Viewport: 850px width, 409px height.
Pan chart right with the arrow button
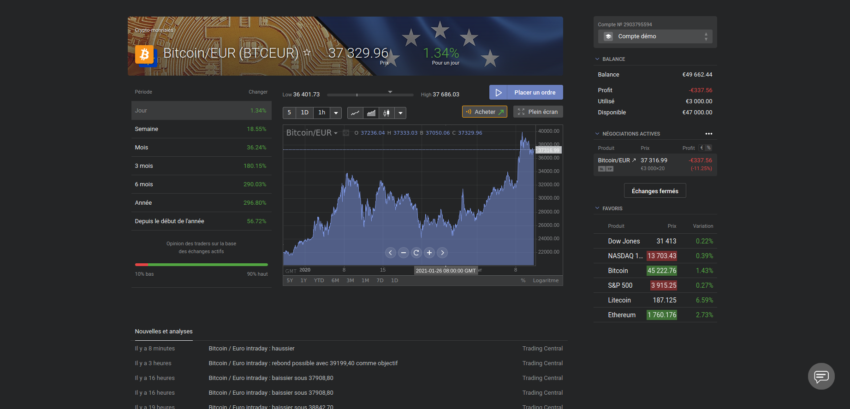click(x=442, y=253)
